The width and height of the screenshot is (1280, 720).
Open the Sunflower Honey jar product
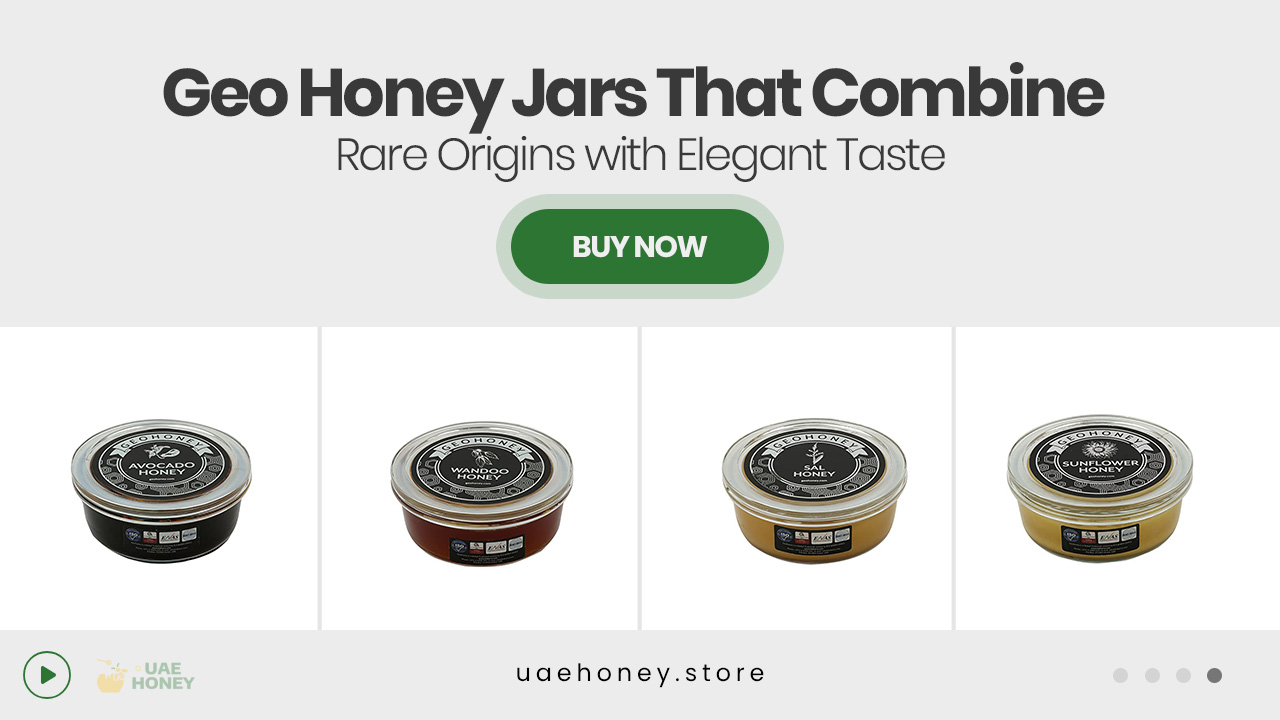[x=1100, y=489]
